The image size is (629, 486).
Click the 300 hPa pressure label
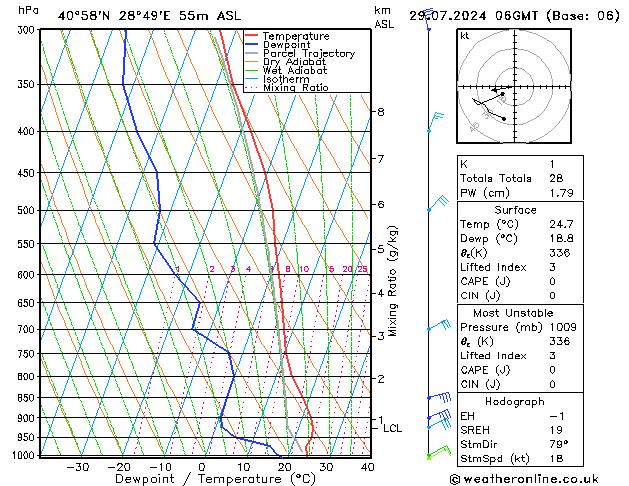click(x=28, y=30)
